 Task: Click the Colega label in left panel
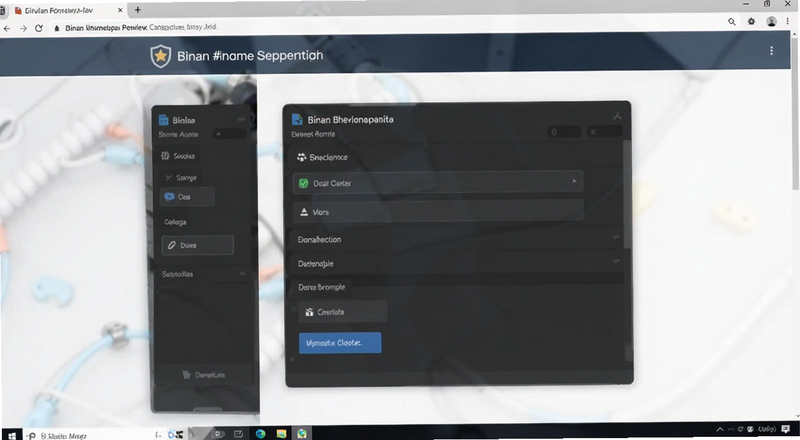(175, 222)
